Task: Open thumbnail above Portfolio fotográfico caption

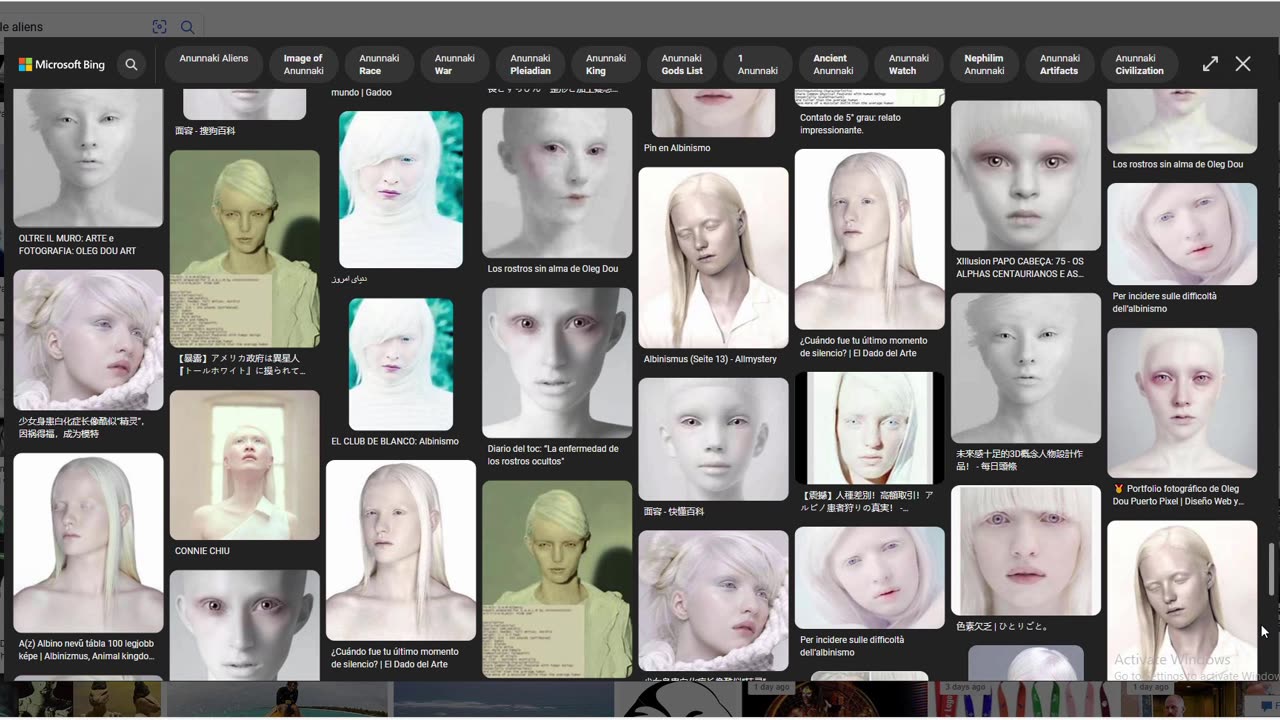Action: coord(1182,403)
